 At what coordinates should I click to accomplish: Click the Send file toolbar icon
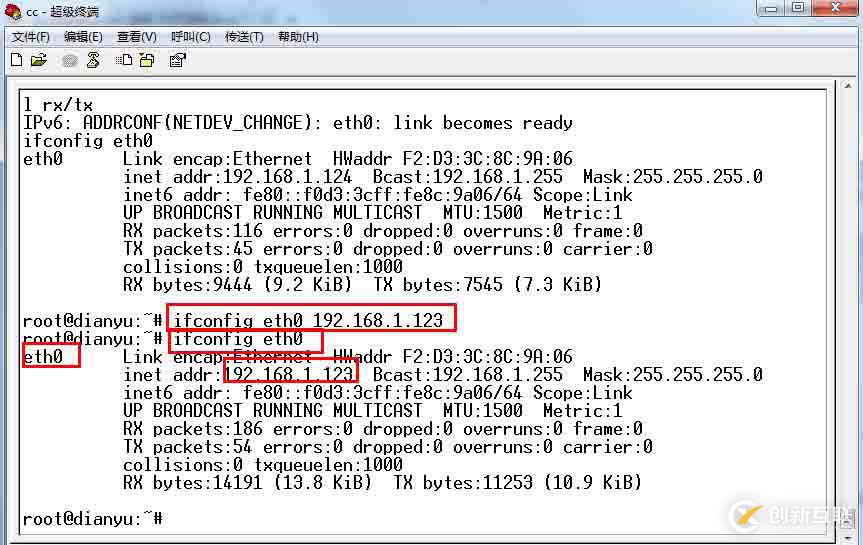pos(124,60)
